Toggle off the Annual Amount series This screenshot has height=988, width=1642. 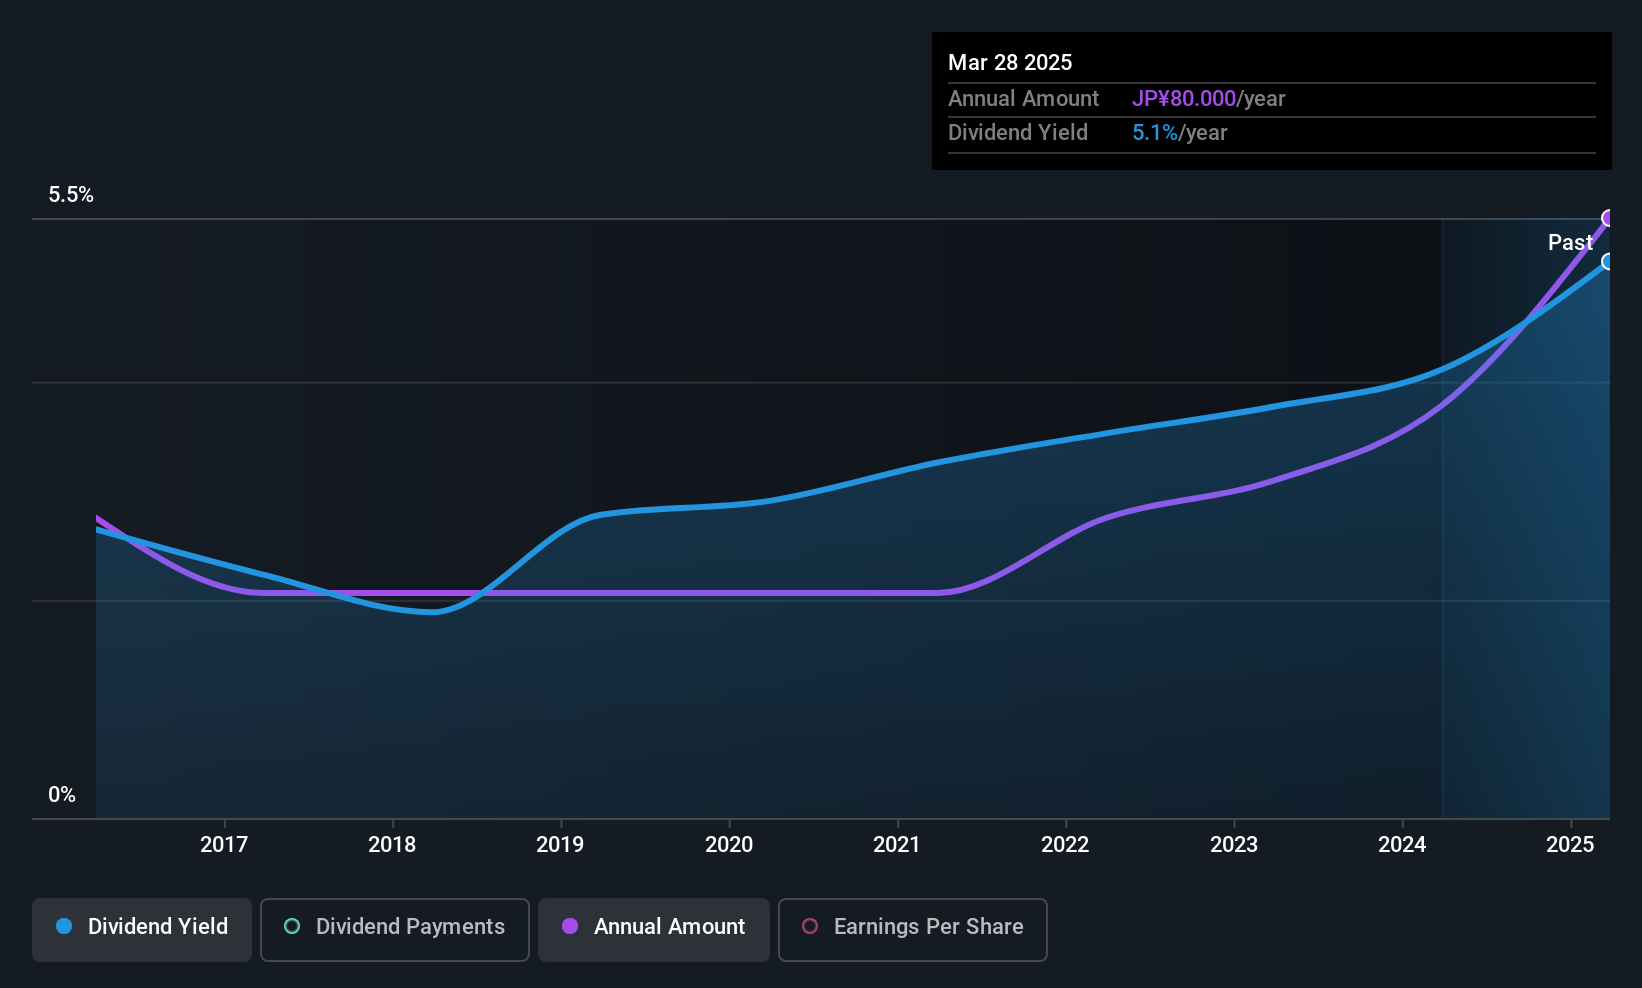(x=654, y=927)
